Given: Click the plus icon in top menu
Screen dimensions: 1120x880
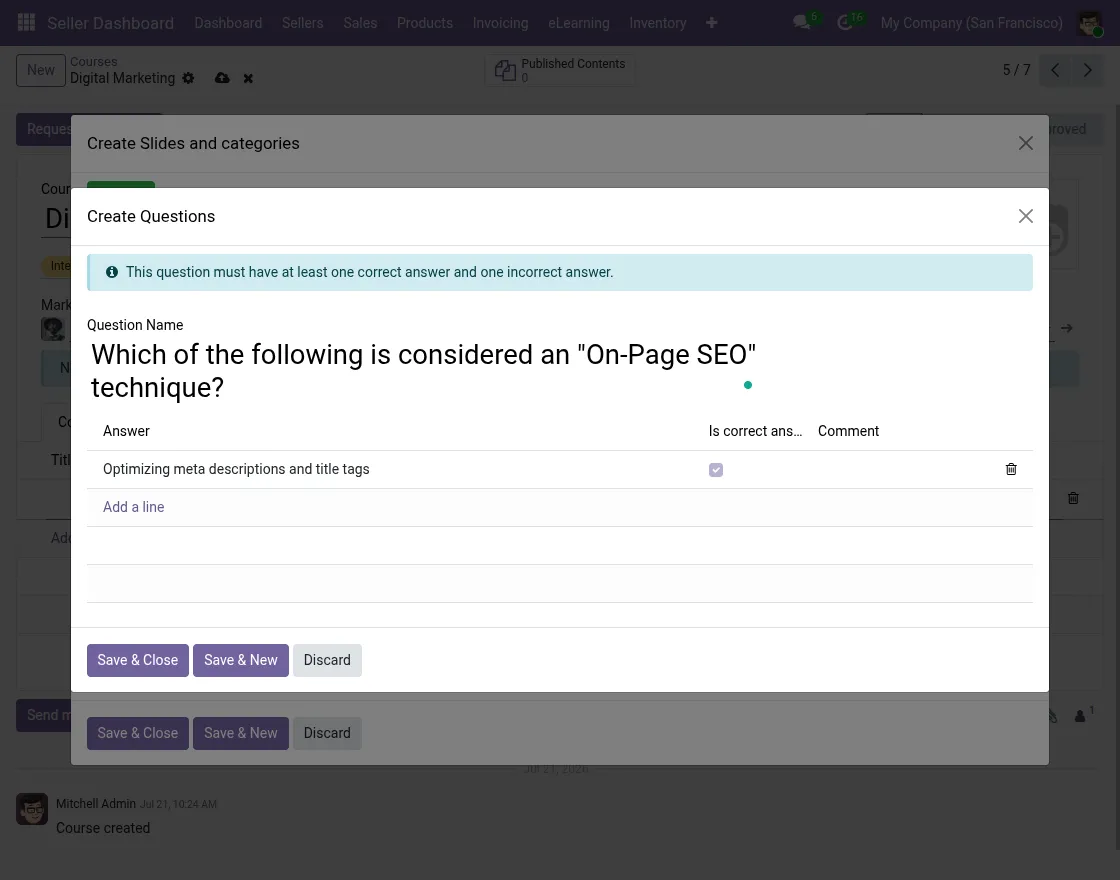Looking at the screenshot, I should [711, 23].
